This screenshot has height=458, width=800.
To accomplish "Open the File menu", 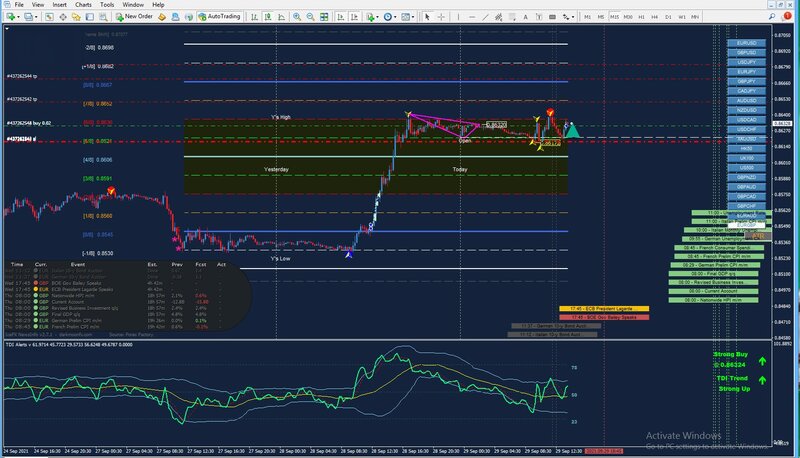I will [19, 5].
